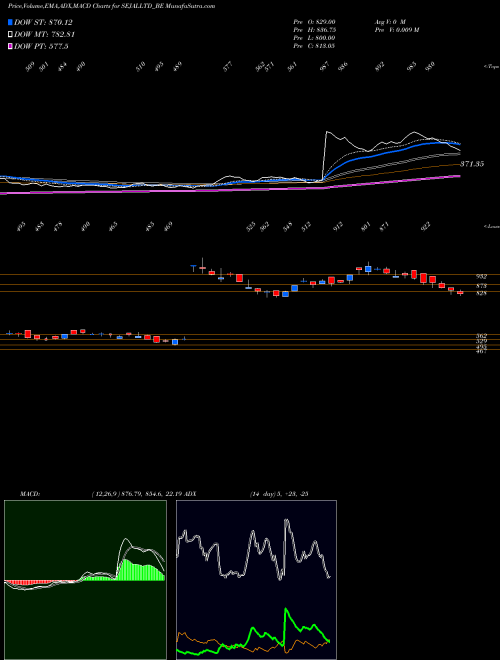Viewport: 500px width, 660px height.
Task: Click the 'Pre O: 829.00' open value
Action: pos(314,21)
